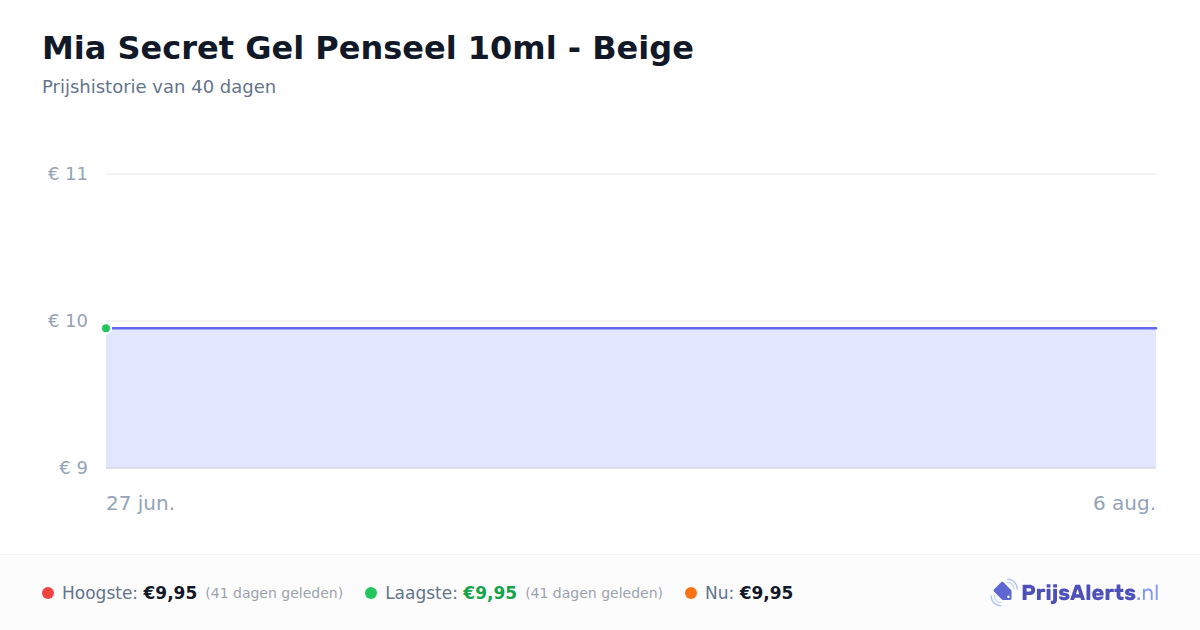Viewport: 1200px width, 630px height.
Task: Click the Laagste price €9,95 in green
Action: [490, 593]
